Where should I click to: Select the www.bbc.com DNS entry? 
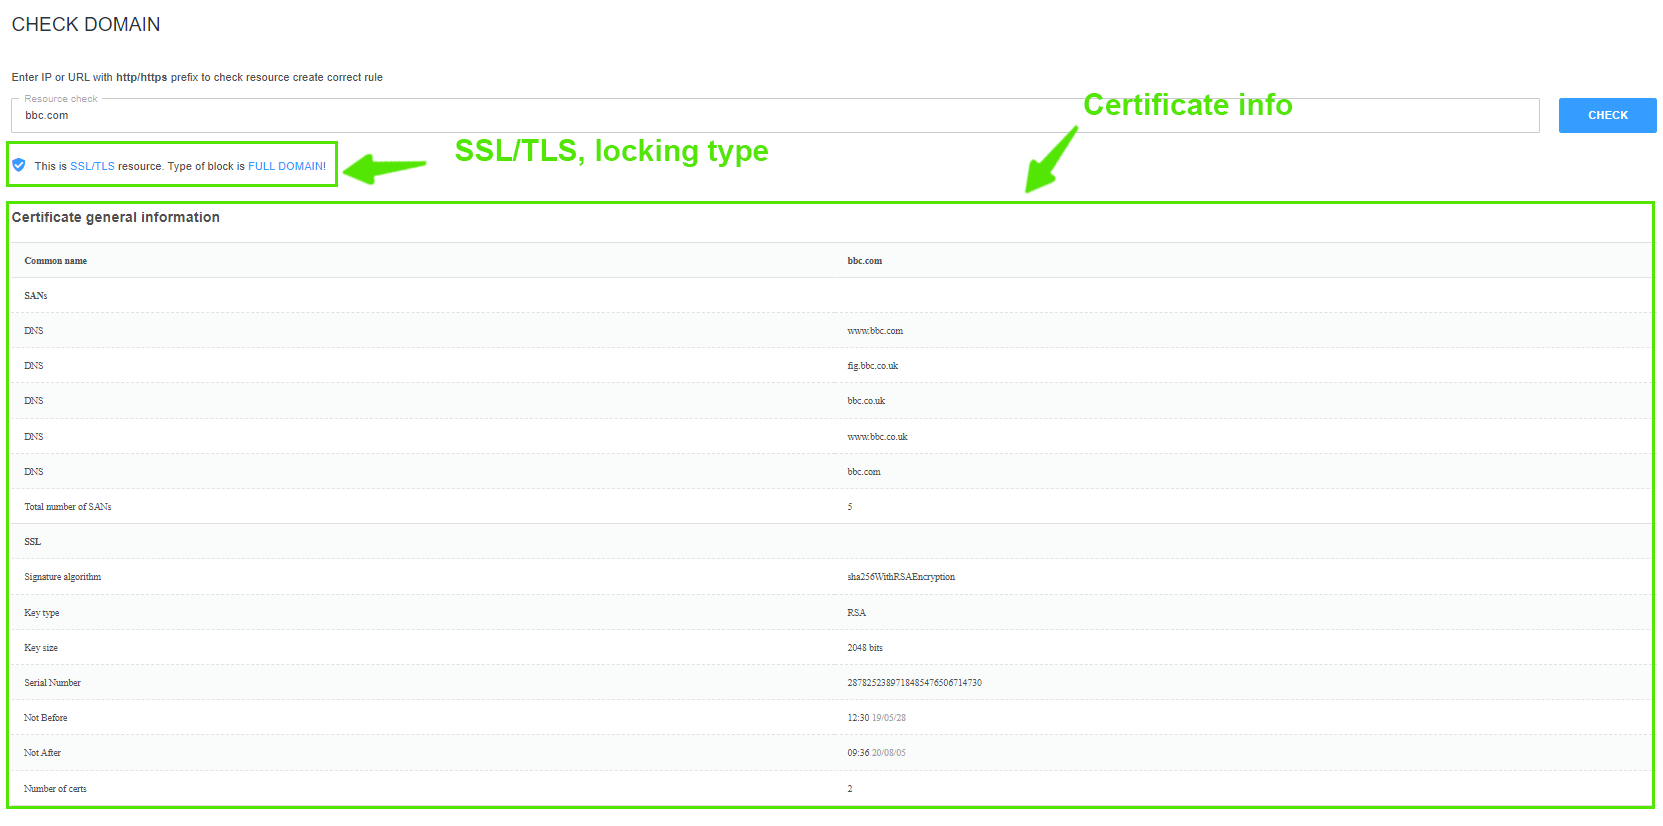tap(874, 331)
